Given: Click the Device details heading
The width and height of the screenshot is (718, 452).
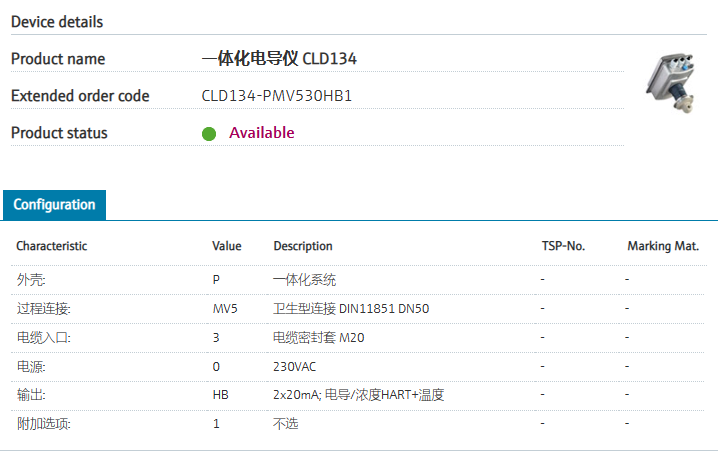Looking at the screenshot, I should [57, 22].
